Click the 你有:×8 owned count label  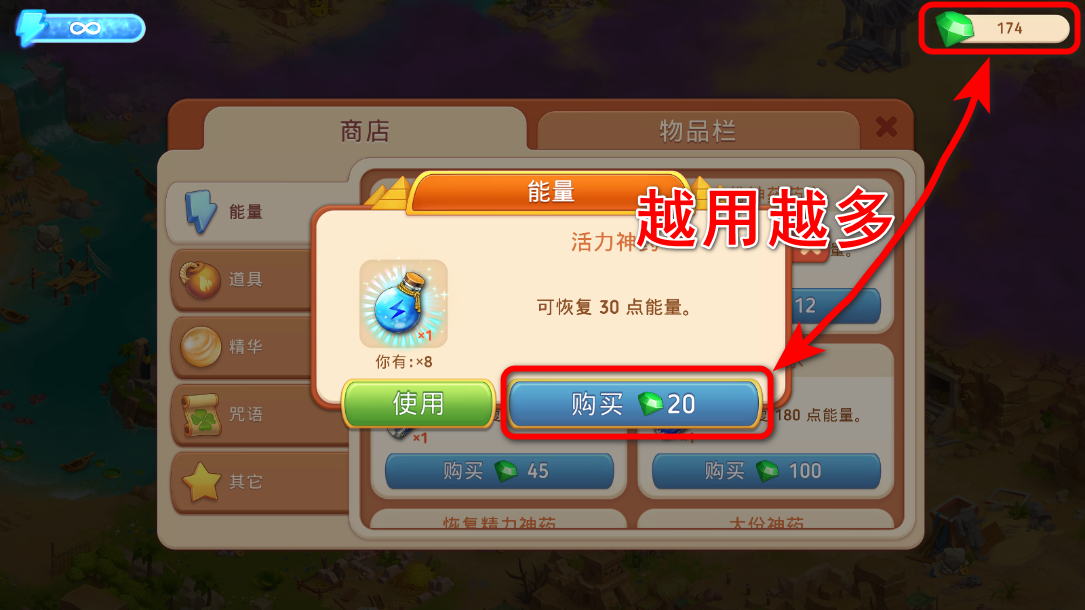[403, 362]
